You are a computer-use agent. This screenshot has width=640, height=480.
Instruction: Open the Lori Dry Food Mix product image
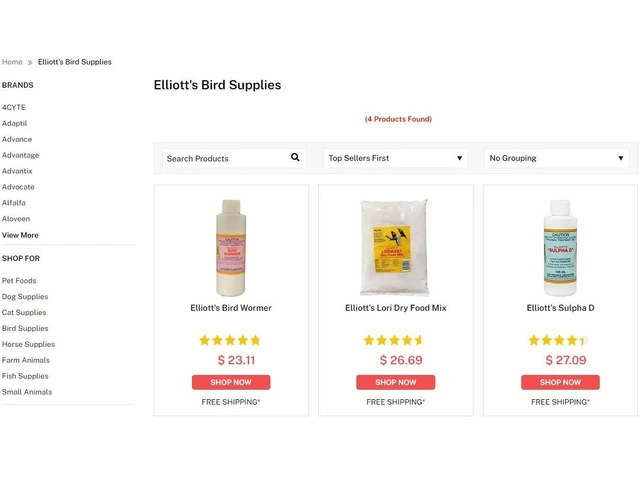(x=394, y=248)
